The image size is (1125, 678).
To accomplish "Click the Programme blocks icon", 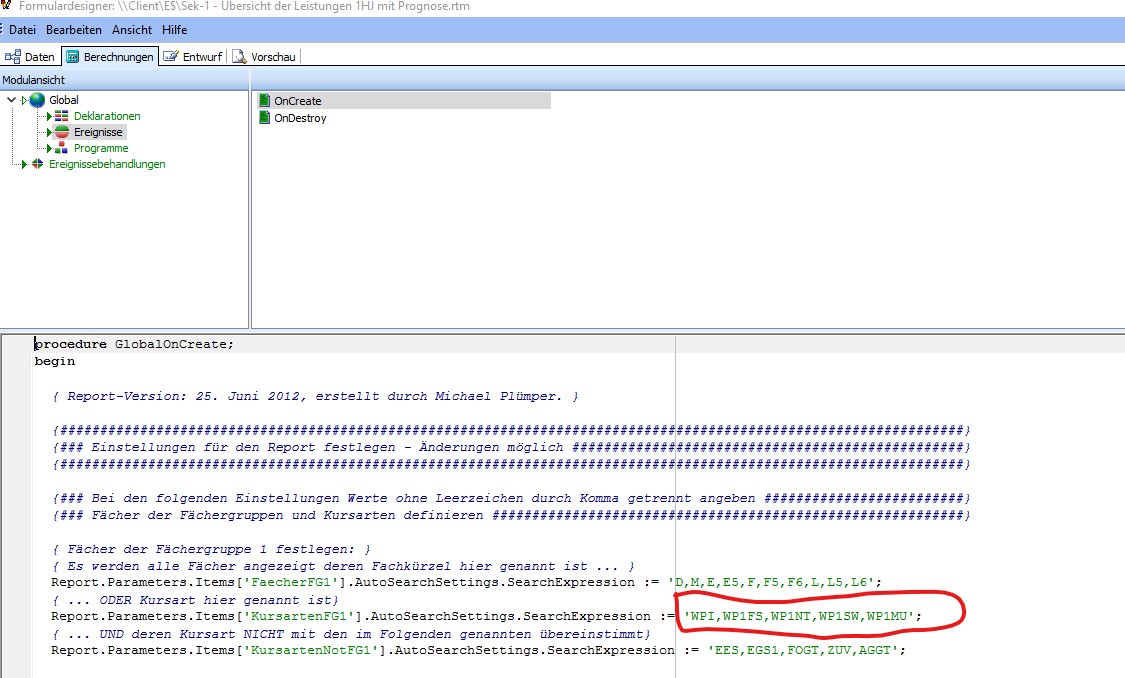I will (x=62, y=148).
